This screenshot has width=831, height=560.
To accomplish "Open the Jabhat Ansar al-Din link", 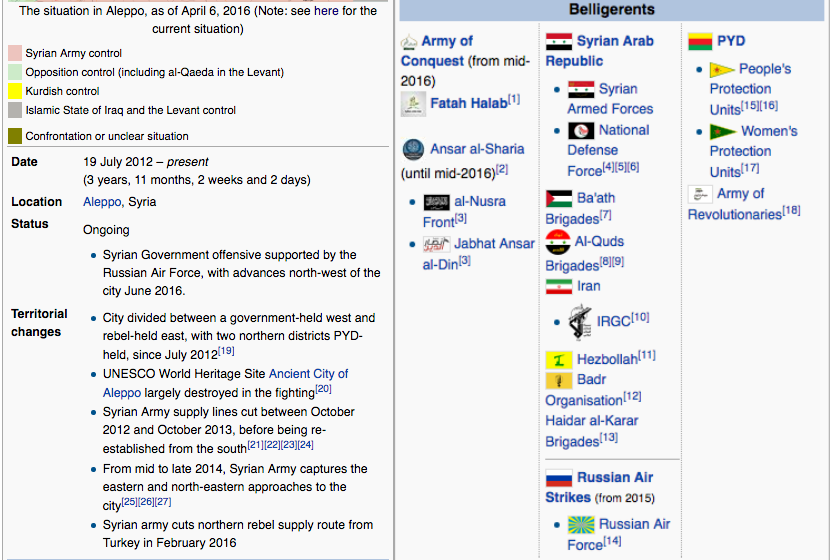I will point(479,254).
